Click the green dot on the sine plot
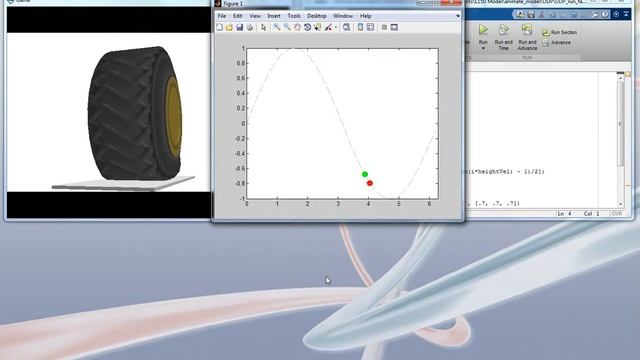Image resolution: width=640 pixels, height=360 pixels. [365, 174]
